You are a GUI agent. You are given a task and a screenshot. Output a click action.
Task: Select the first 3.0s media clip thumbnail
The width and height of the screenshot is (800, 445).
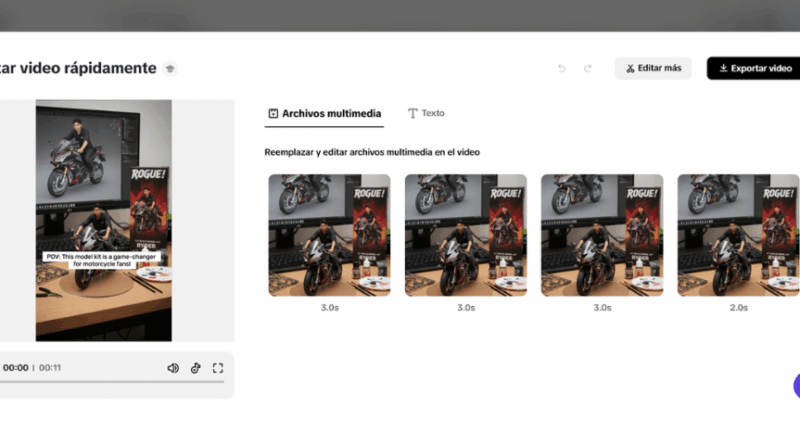click(330, 235)
